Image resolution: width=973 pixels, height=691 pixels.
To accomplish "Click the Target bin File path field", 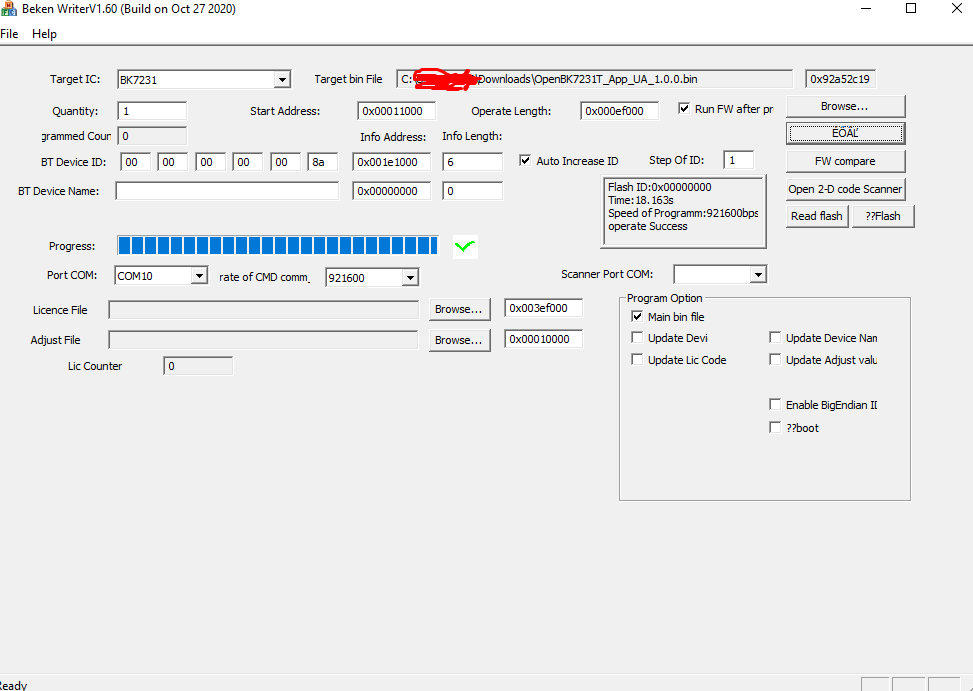I will coord(594,79).
